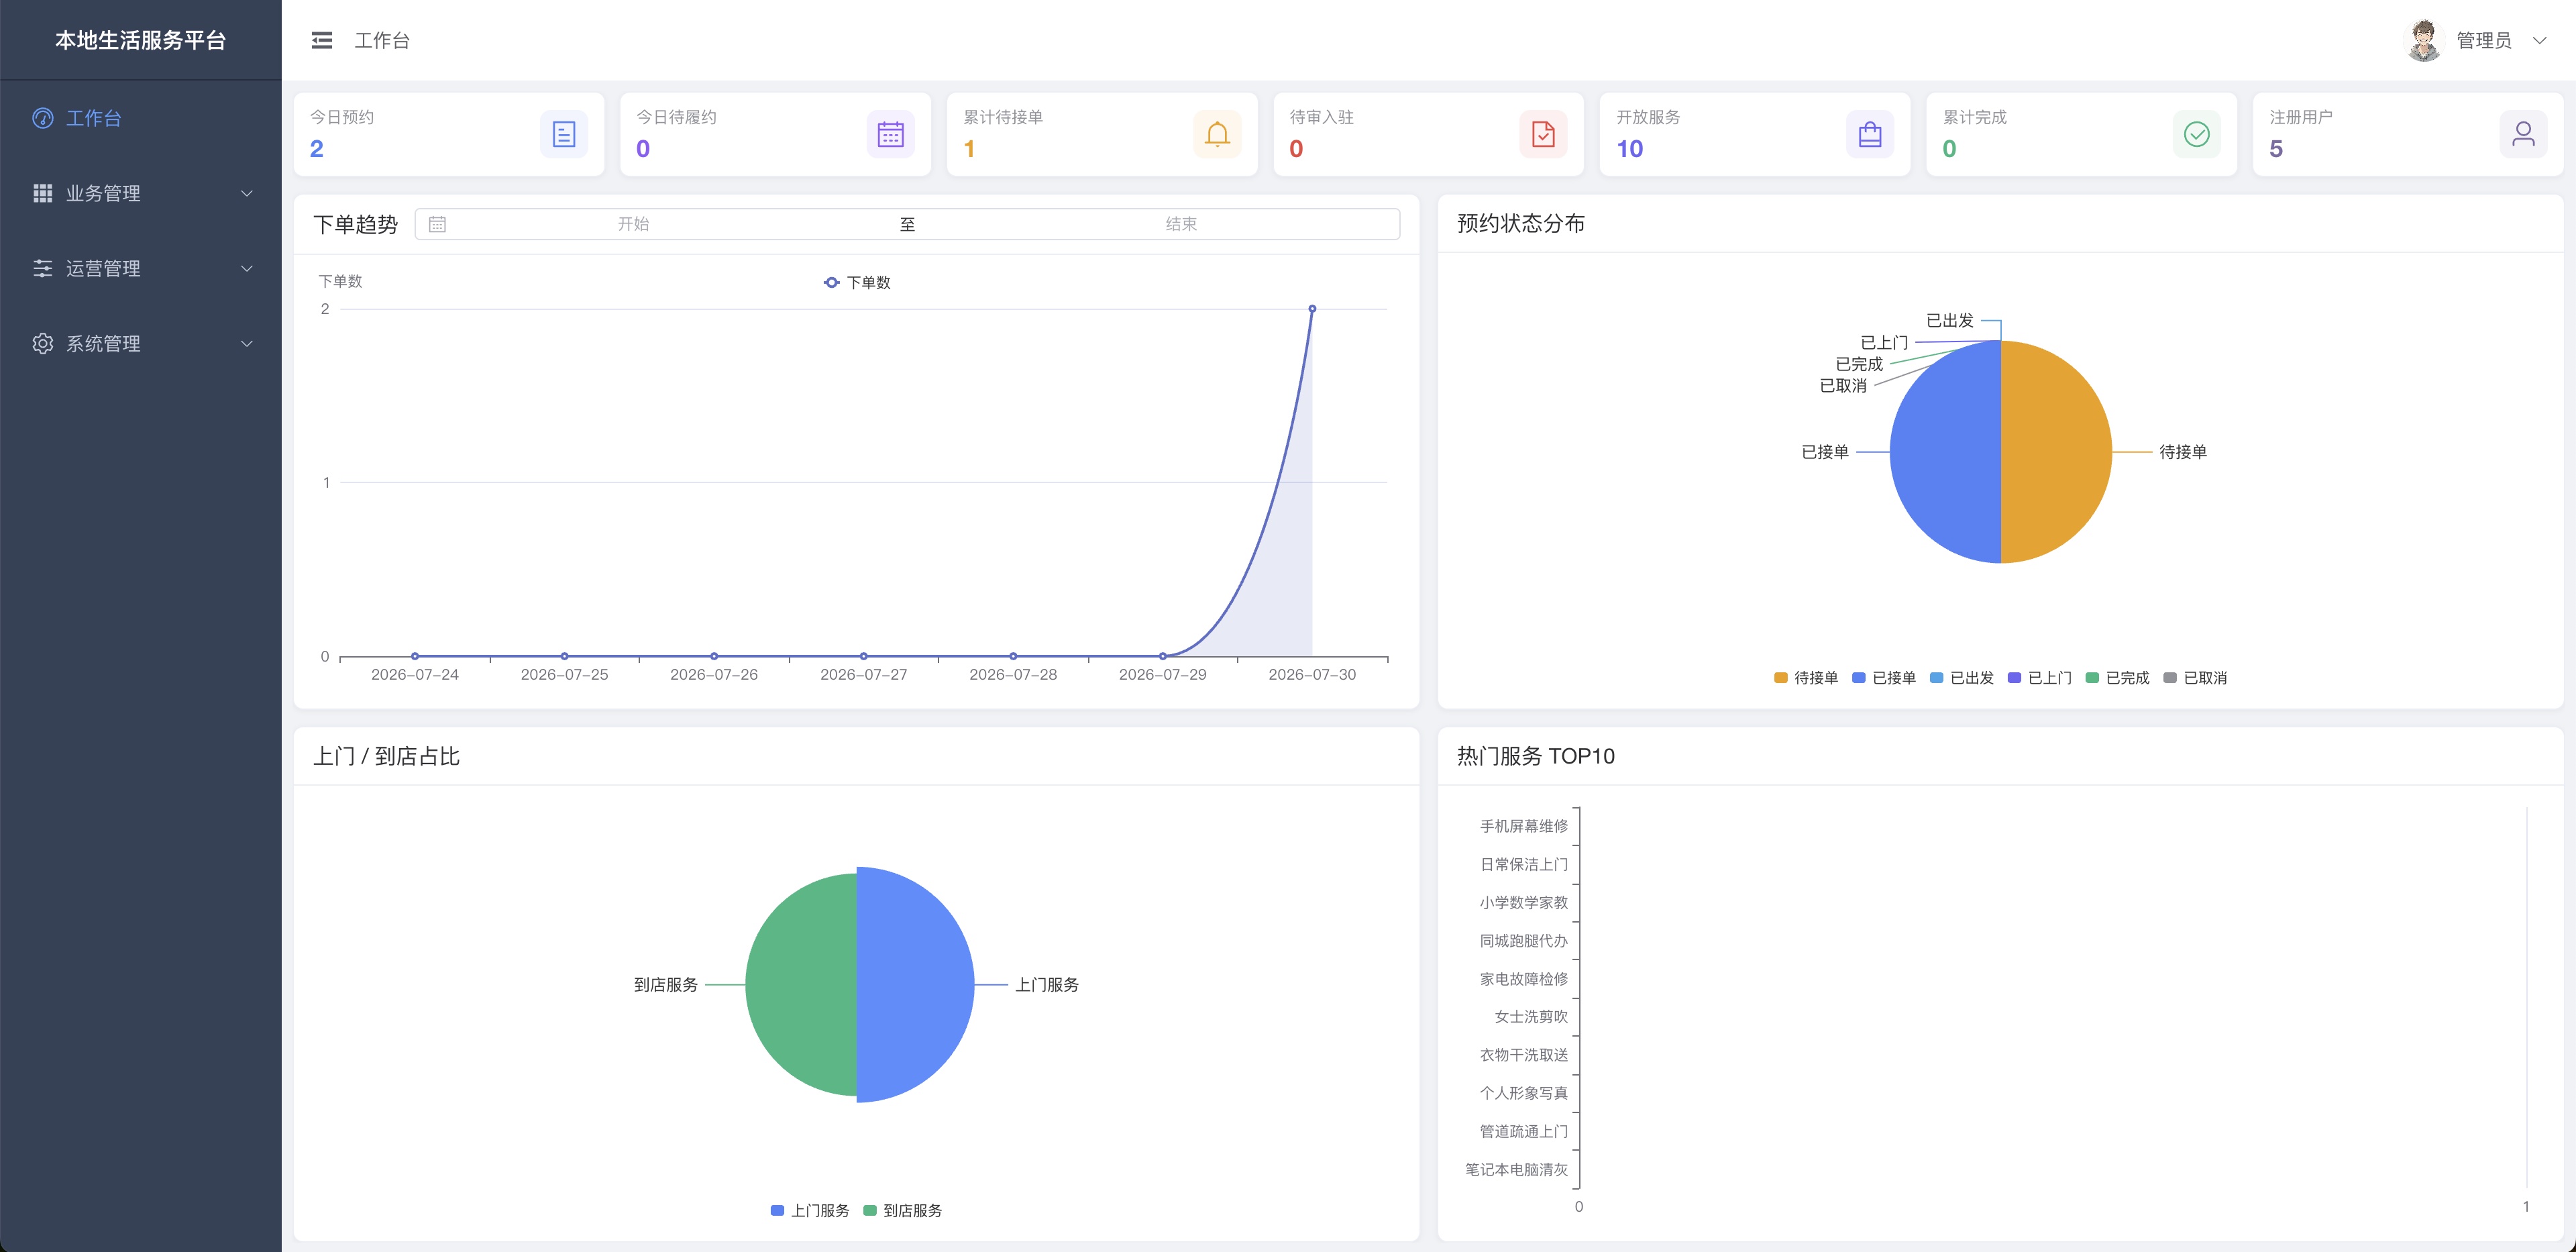Click the 开放服务 shopping bag icon
Viewport: 2576px width, 1252px height.
point(1870,134)
